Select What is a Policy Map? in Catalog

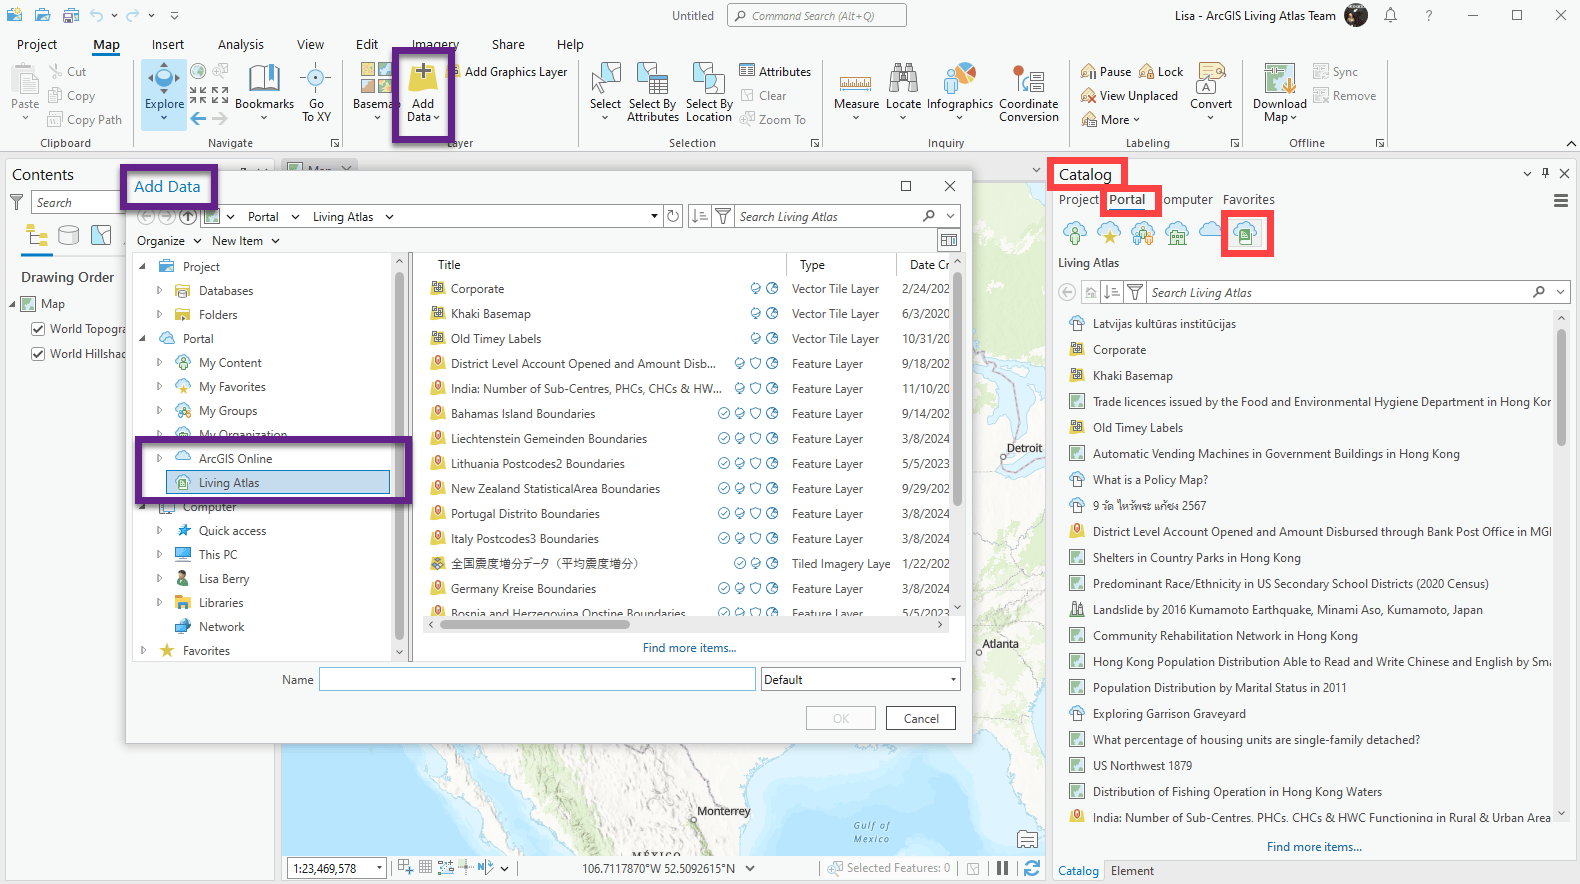coord(1150,480)
